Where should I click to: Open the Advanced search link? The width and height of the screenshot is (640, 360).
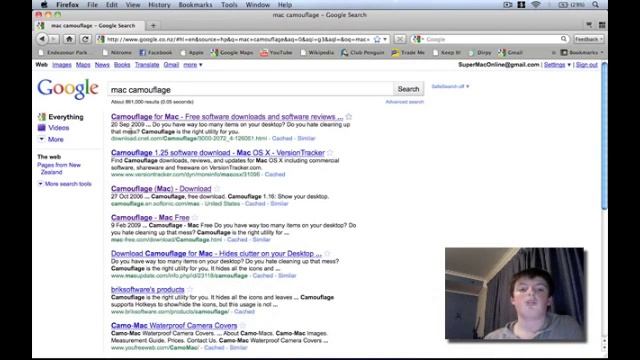[404, 102]
